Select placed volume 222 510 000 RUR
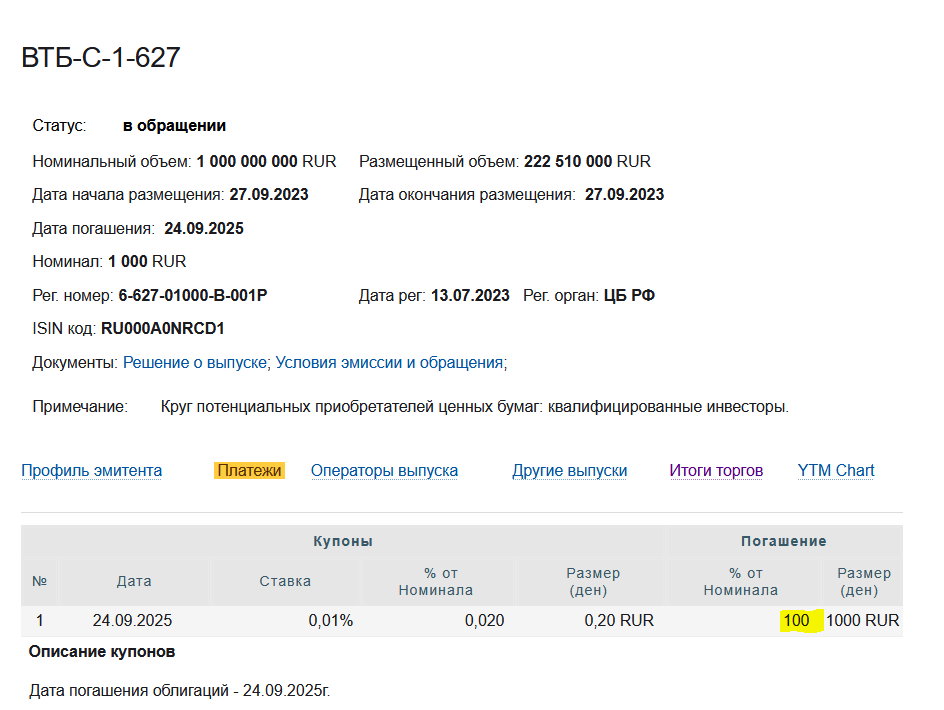The width and height of the screenshot is (944, 710). [x=587, y=161]
